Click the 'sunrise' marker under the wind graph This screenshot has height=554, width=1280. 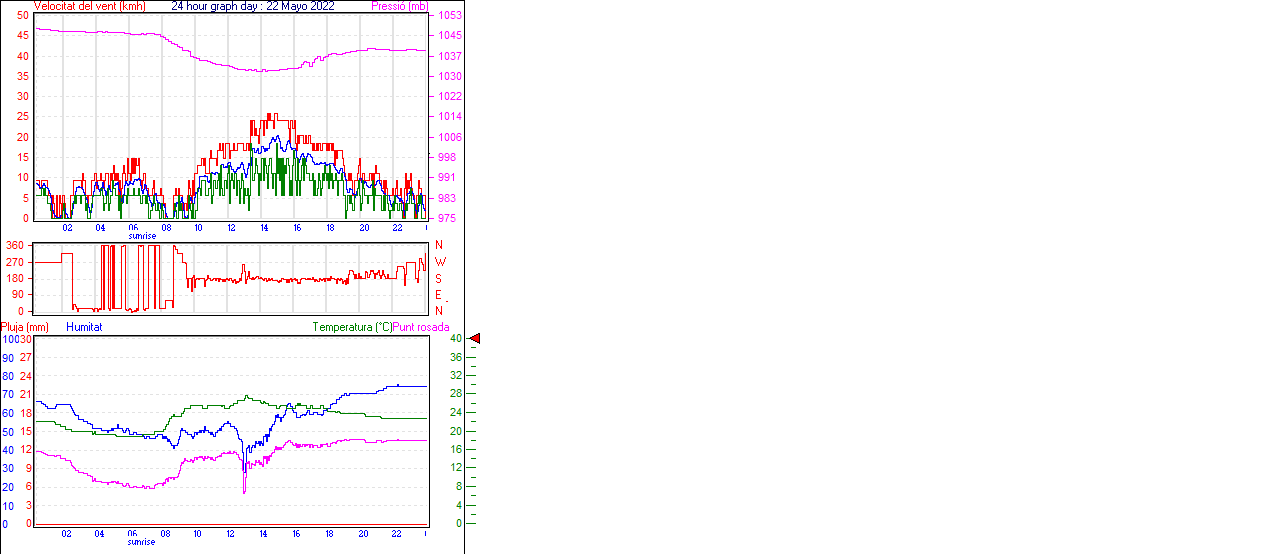tap(141, 236)
